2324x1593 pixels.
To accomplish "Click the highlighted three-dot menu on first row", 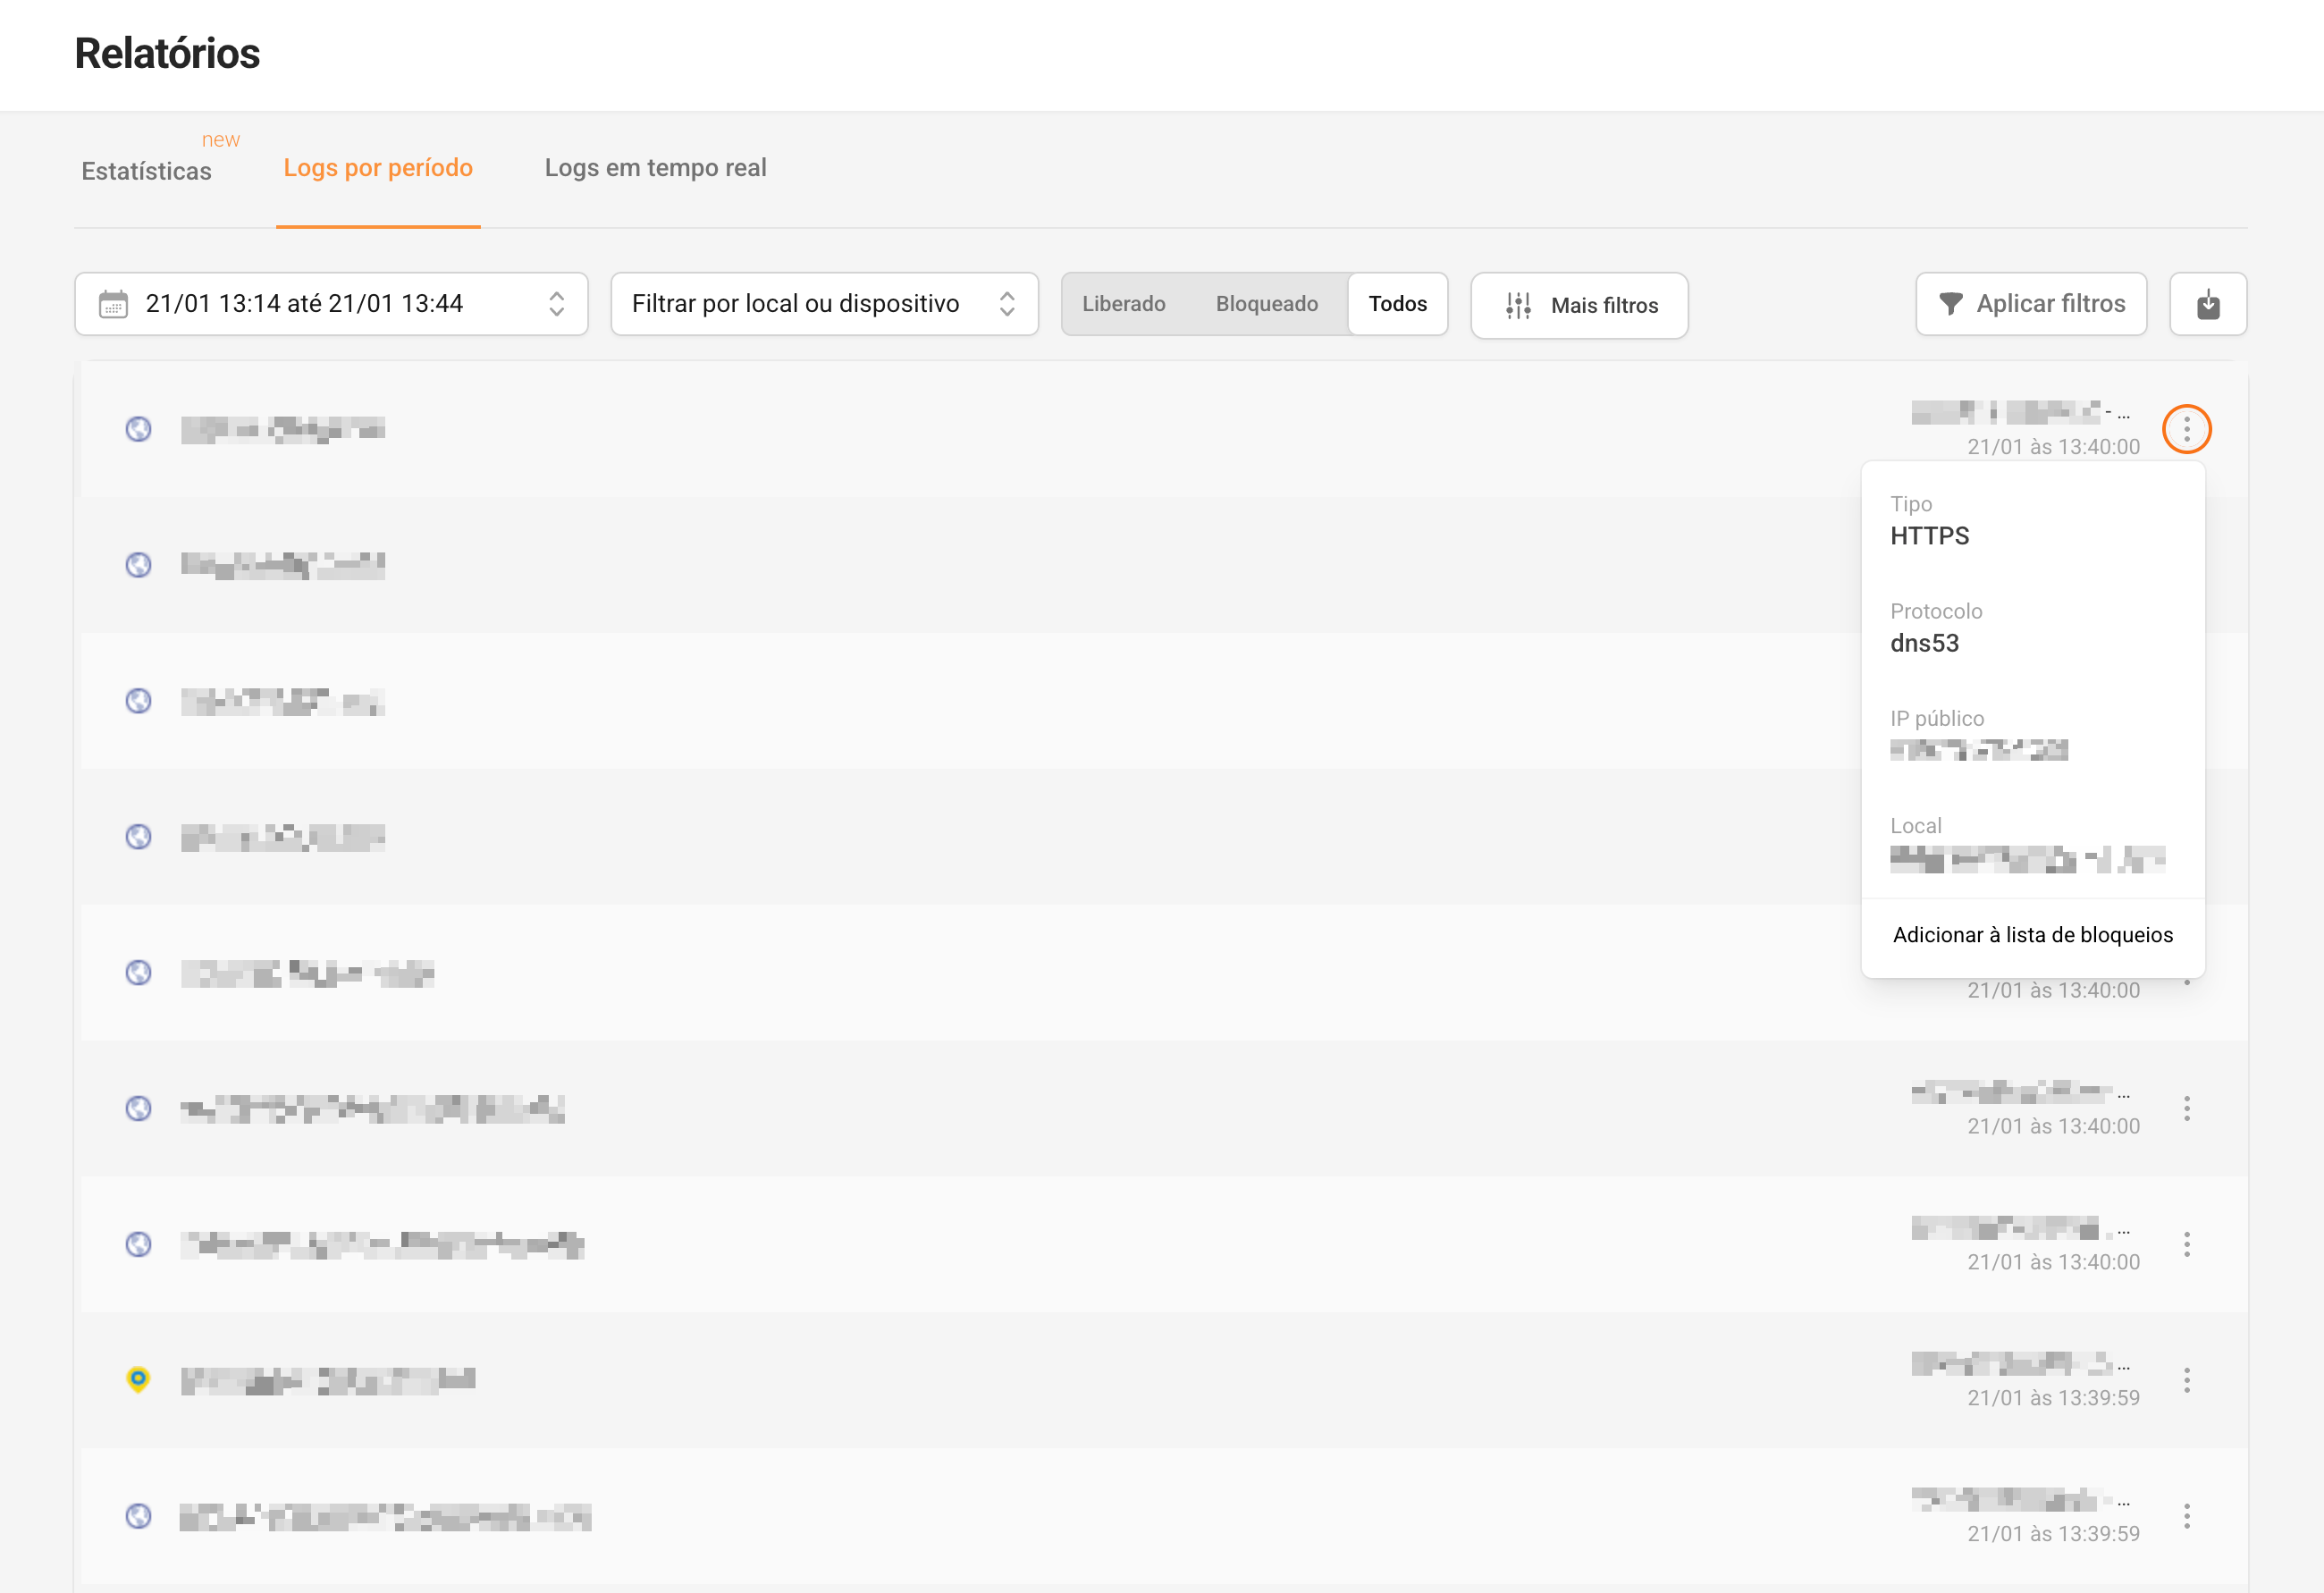I will [x=2186, y=430].
